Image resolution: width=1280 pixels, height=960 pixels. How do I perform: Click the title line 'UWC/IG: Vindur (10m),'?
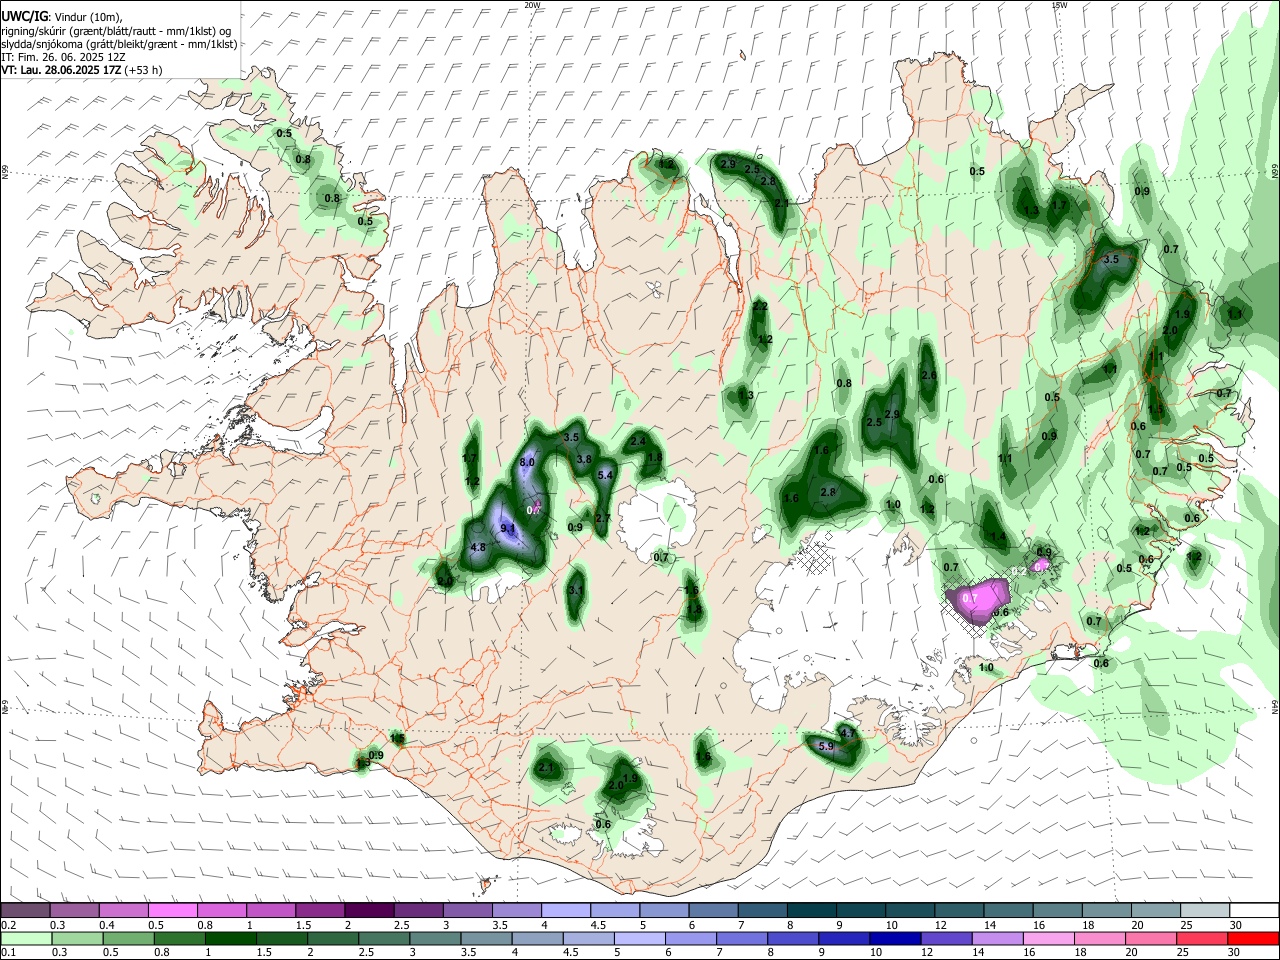coord(62,16)
